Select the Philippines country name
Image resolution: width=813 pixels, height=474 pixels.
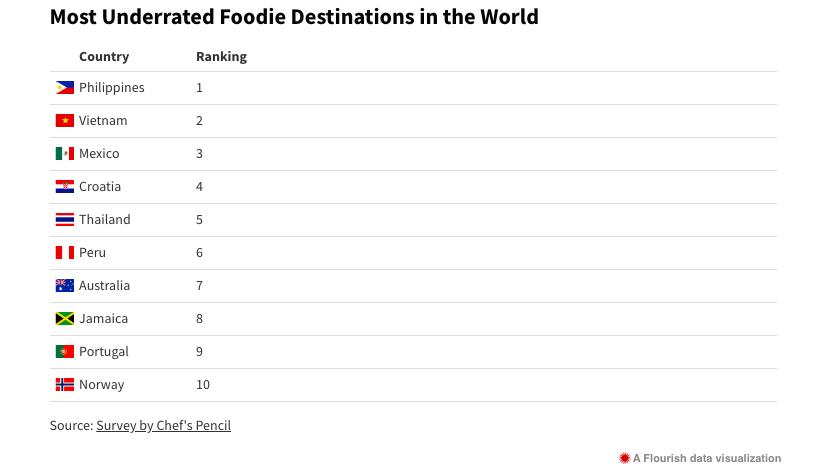coord(112,88)
